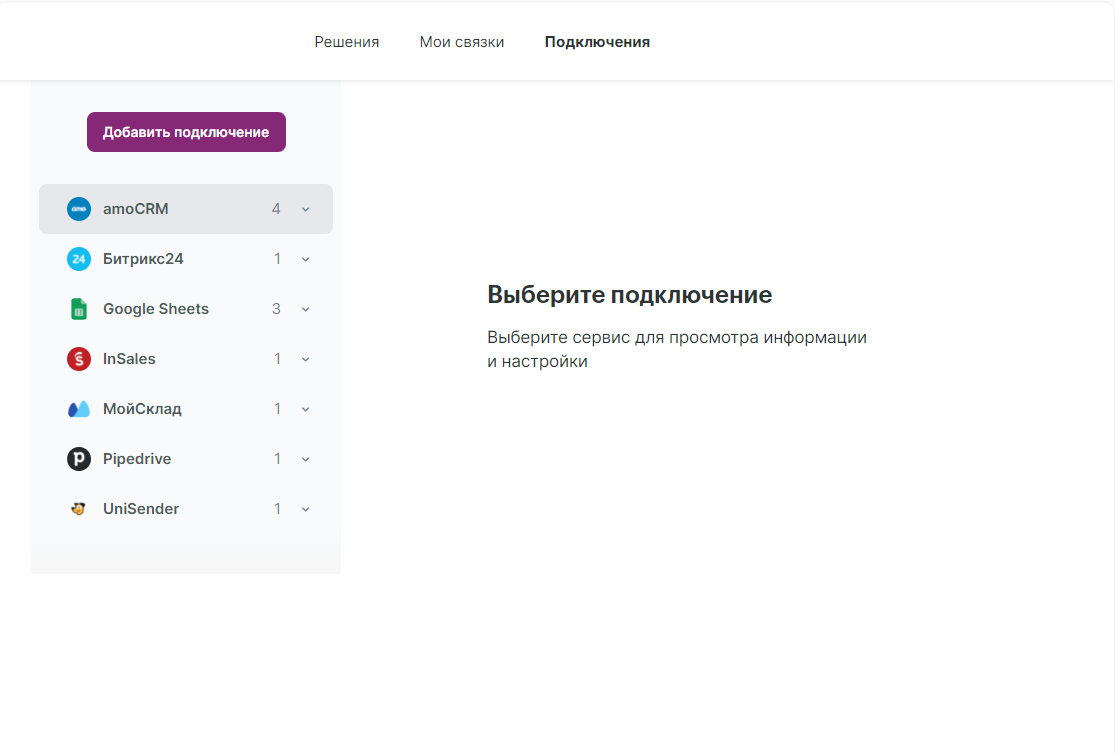Select the Google Sheets list item label
This screenshot has height=754, width=1115.
pyautogui.click(x=156, y=309)
